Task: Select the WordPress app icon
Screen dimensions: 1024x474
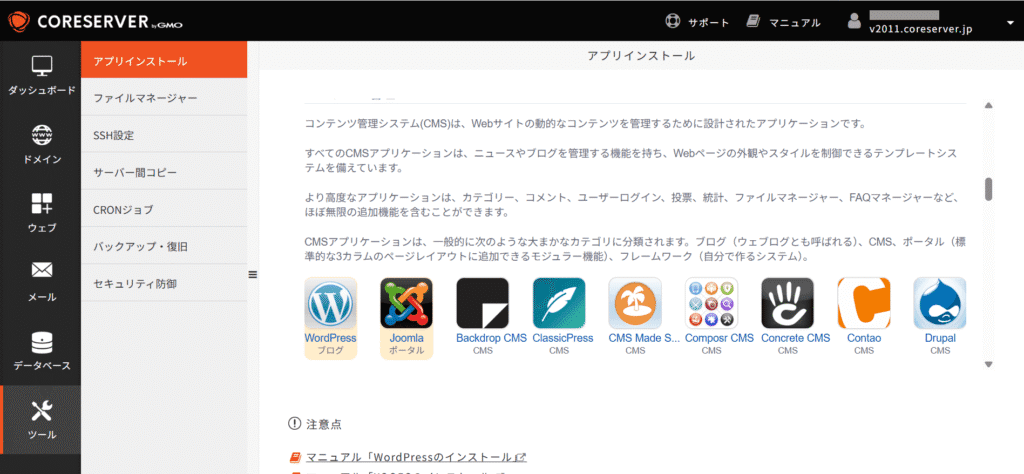Action: pos(330,304)
